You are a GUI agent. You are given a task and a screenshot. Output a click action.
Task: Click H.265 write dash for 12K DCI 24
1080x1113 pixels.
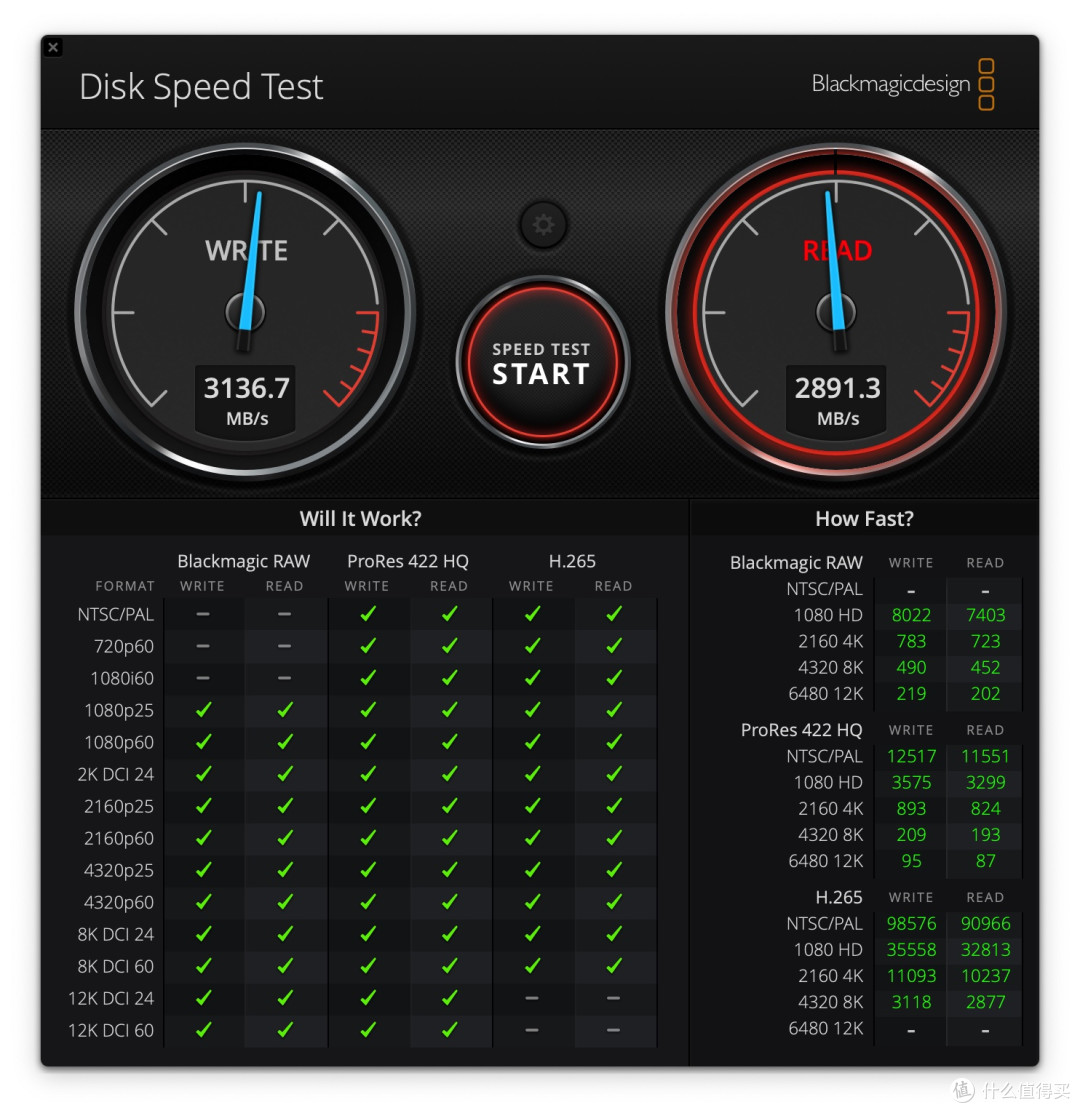pyautogui.click(x=531, y=998)
